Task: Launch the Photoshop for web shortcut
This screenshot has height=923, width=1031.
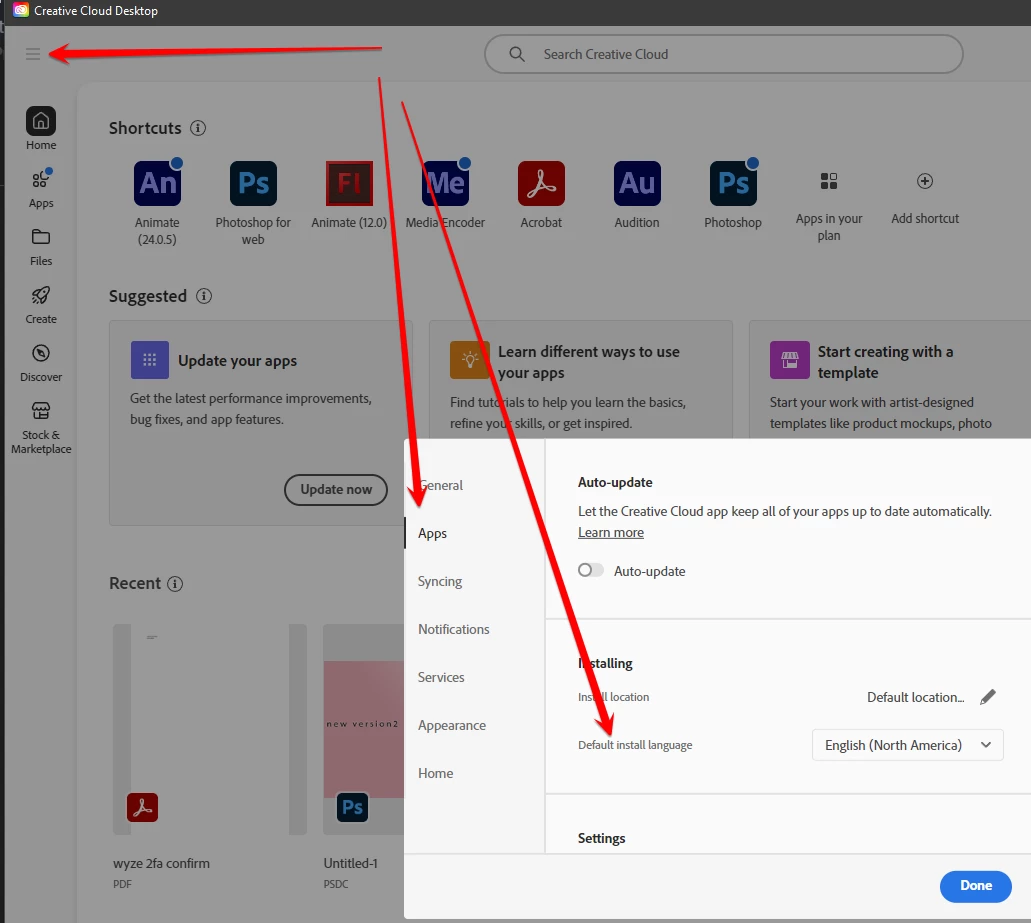Action: tap(253, 183)
